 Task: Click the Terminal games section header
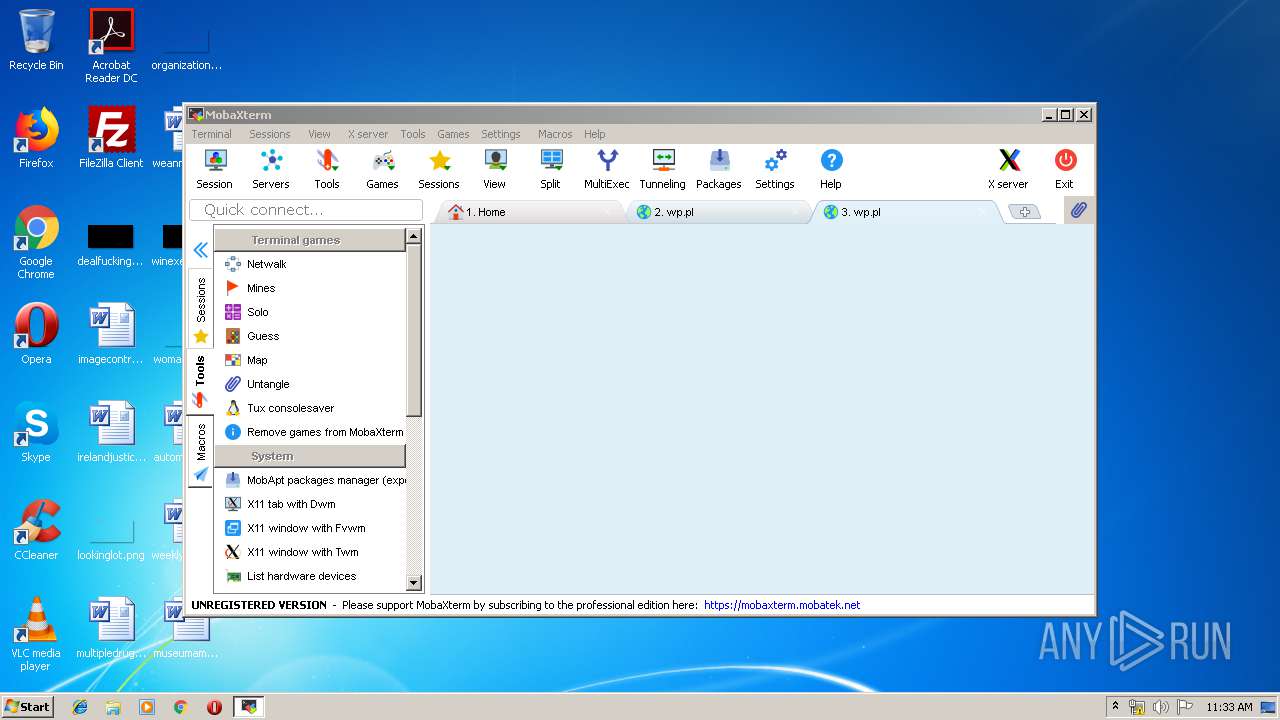point(310,240)
